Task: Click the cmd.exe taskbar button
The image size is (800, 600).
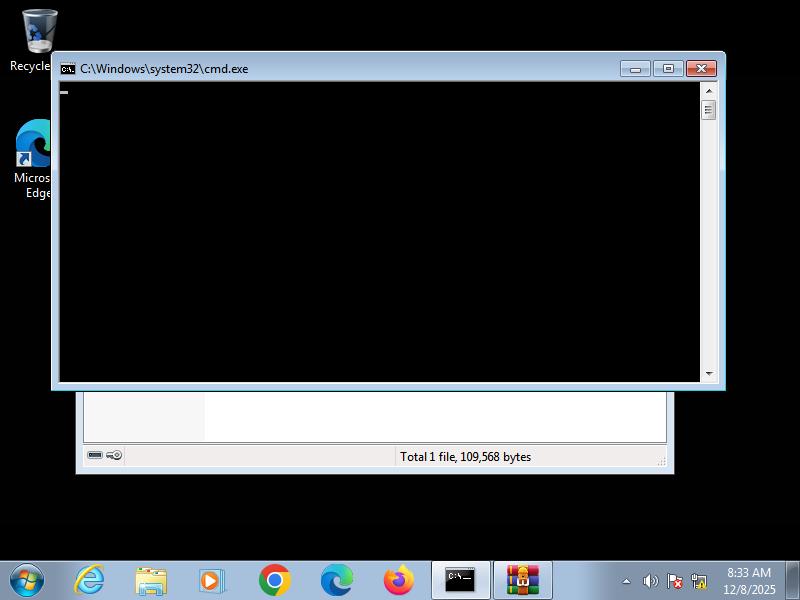Action: pos(460,580)
